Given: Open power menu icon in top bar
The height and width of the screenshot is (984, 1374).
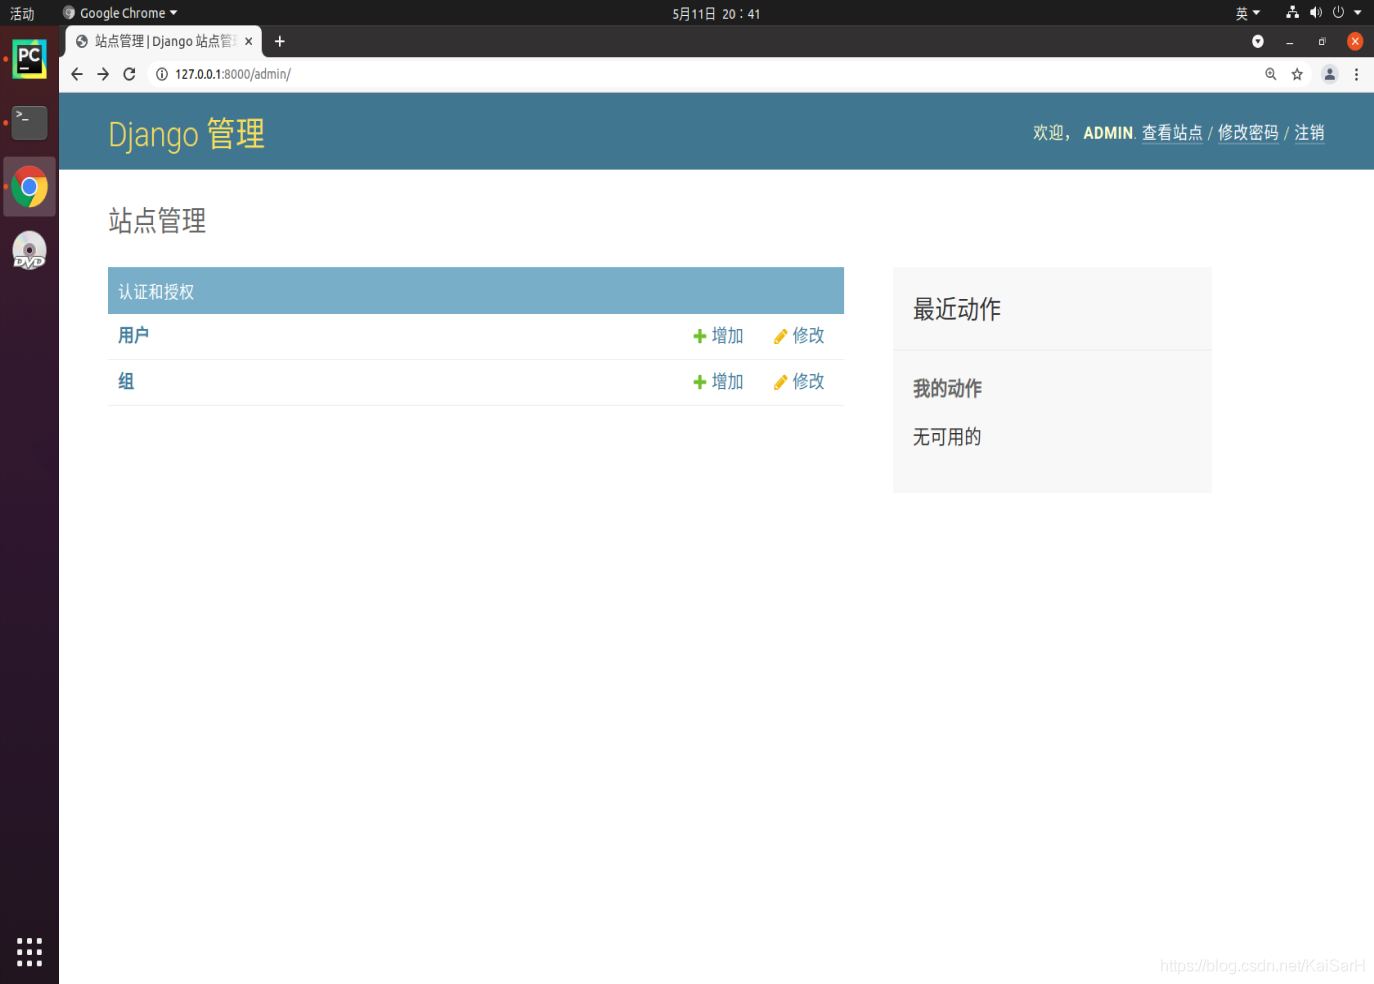Looking at the screenshot, I should pyautogui.click(x=1338, y=13).
